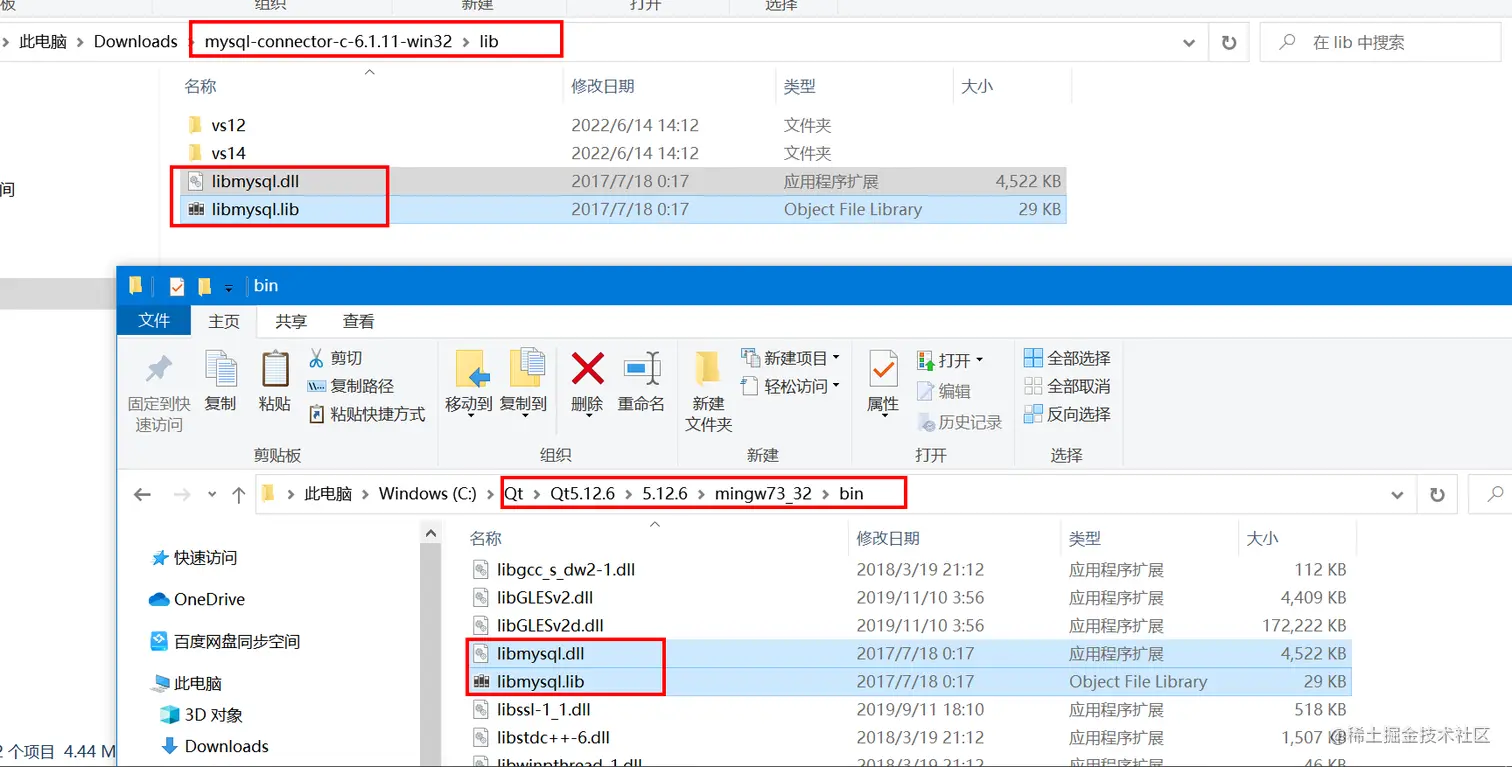Image resolution: width=1512 pixels, height=767 pixels.
Task: Click Select All (全部选择)
Action: [1068, 358]
